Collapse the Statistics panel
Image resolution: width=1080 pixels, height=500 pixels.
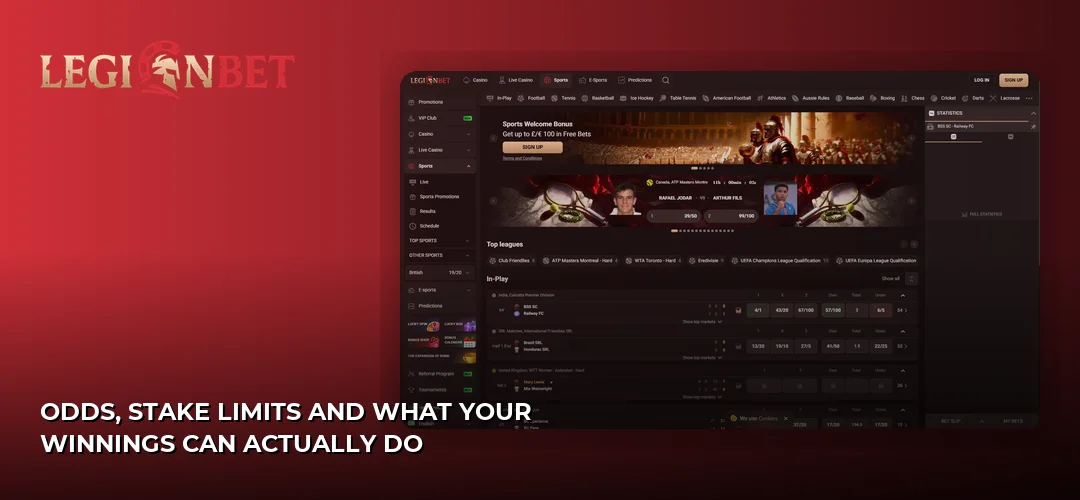coord(1033,113)
